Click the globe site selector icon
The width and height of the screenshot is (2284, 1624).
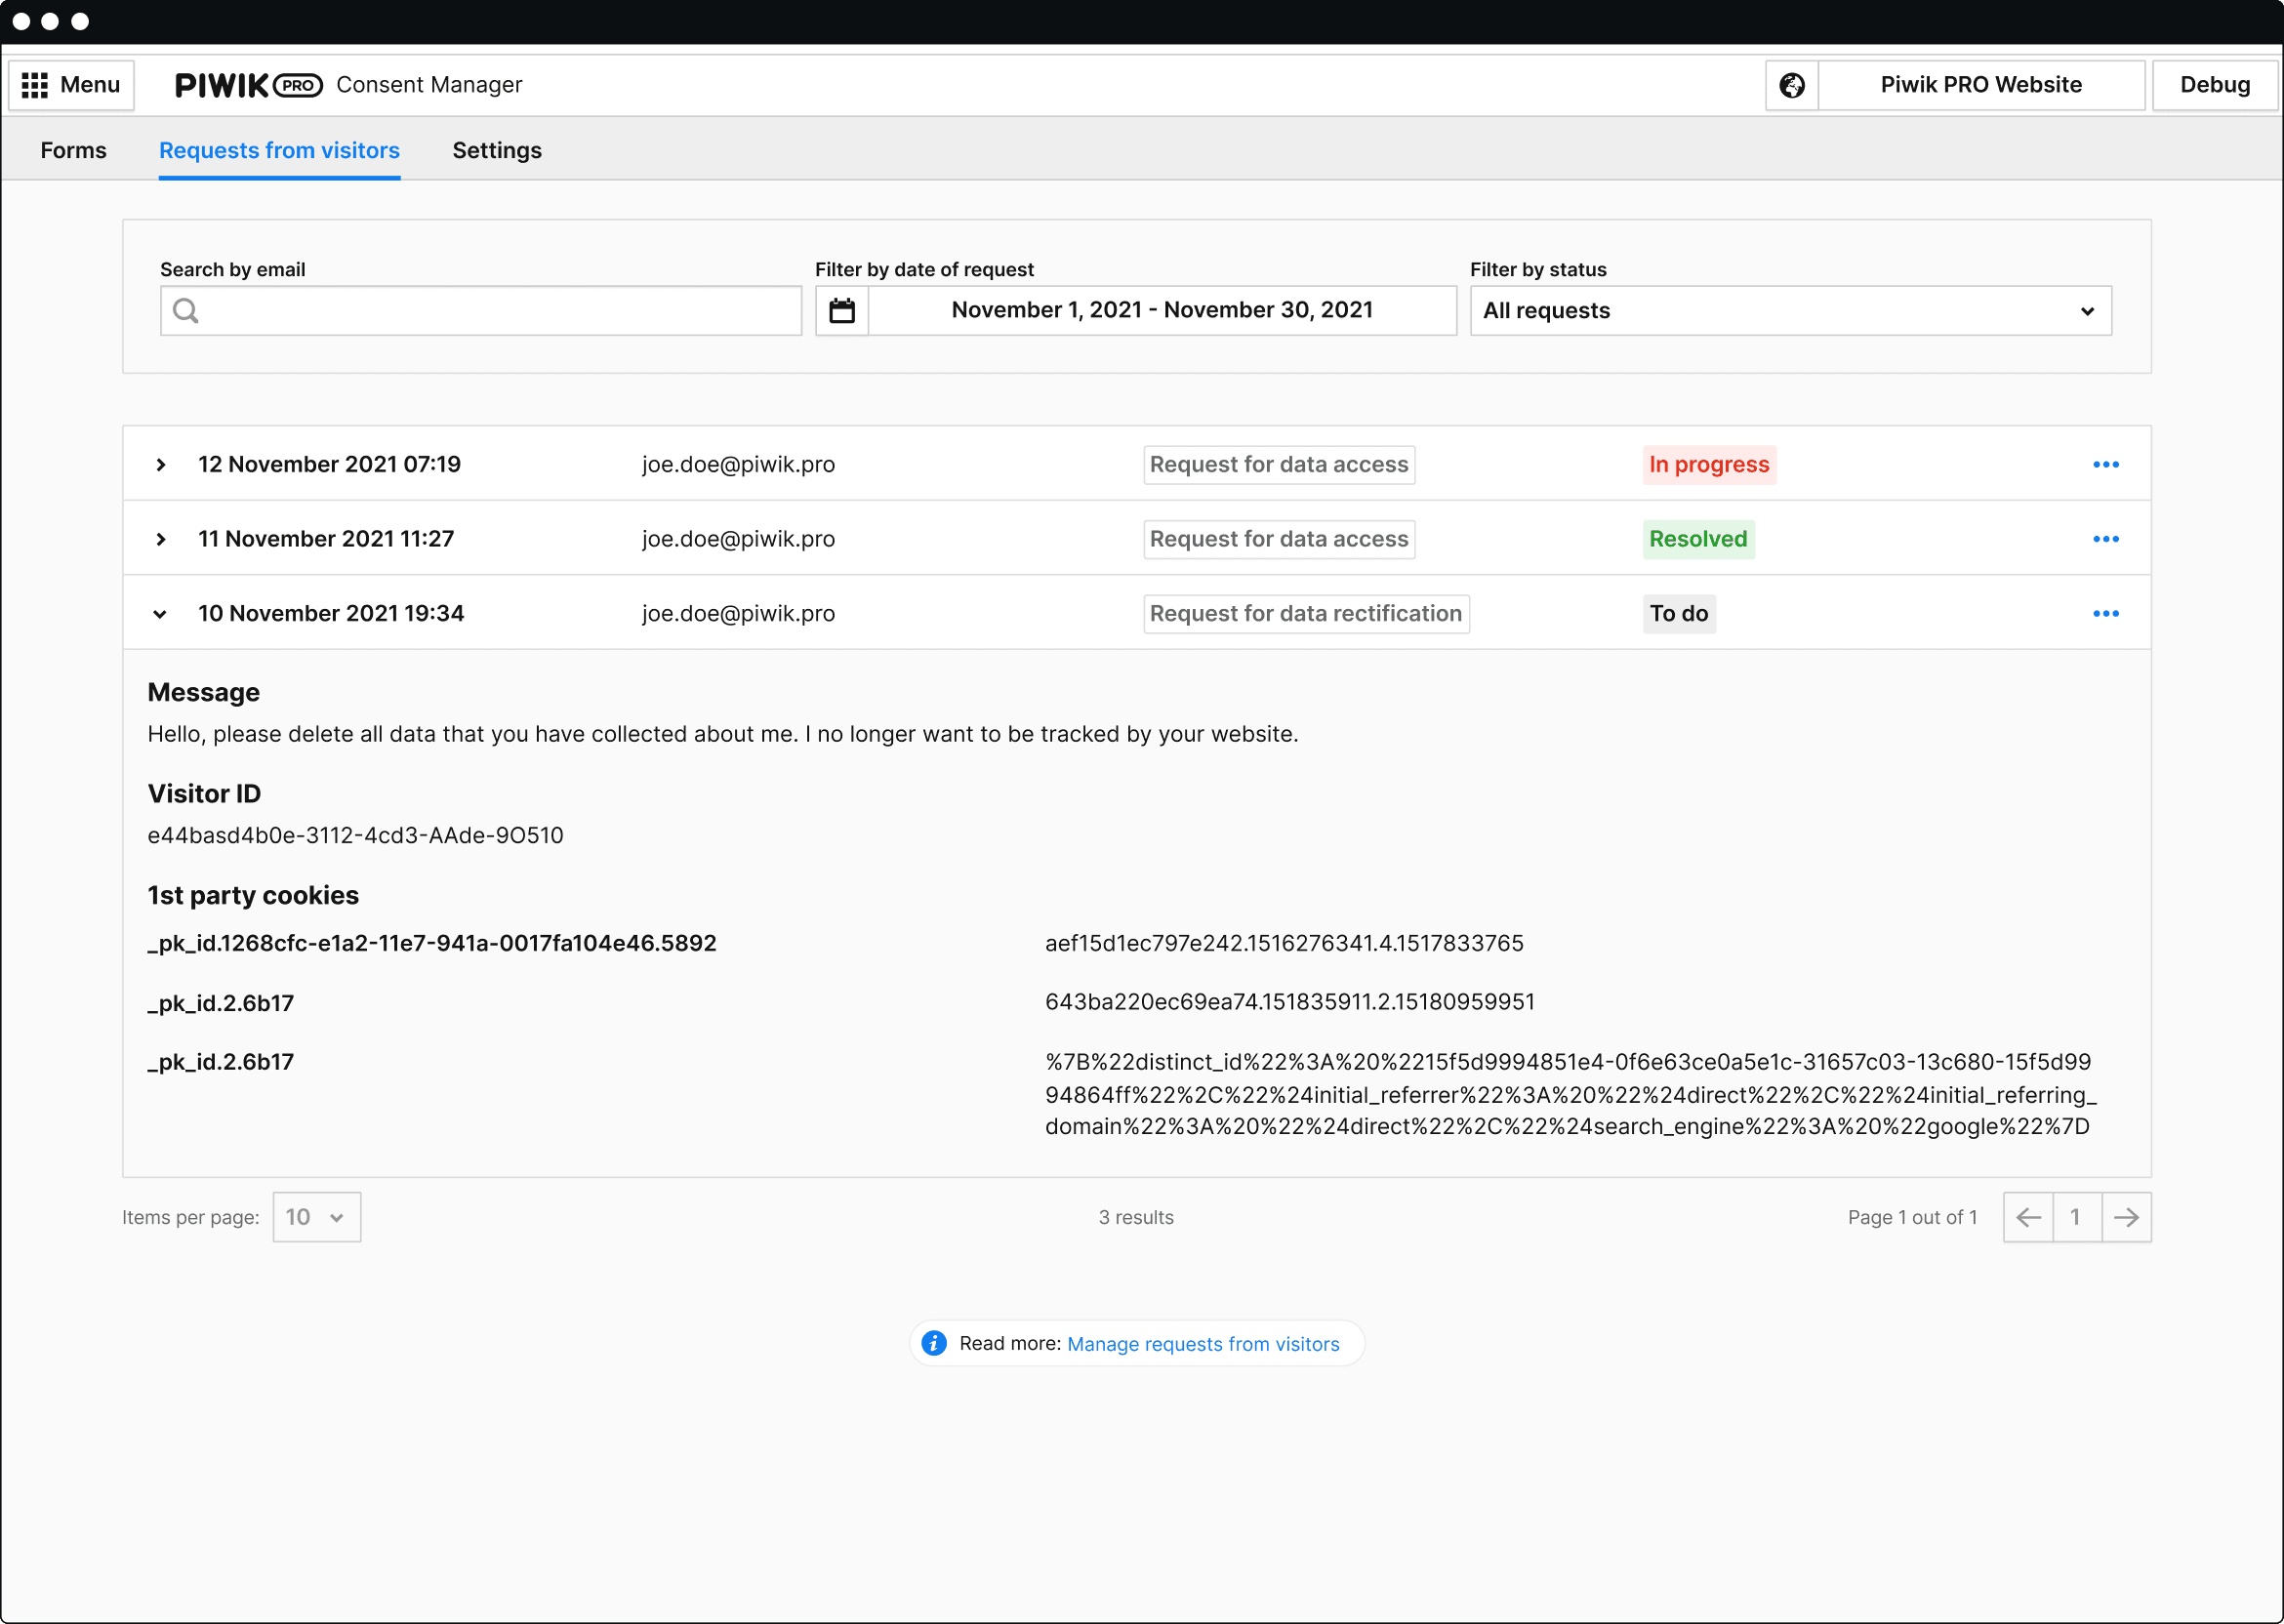1792,85
